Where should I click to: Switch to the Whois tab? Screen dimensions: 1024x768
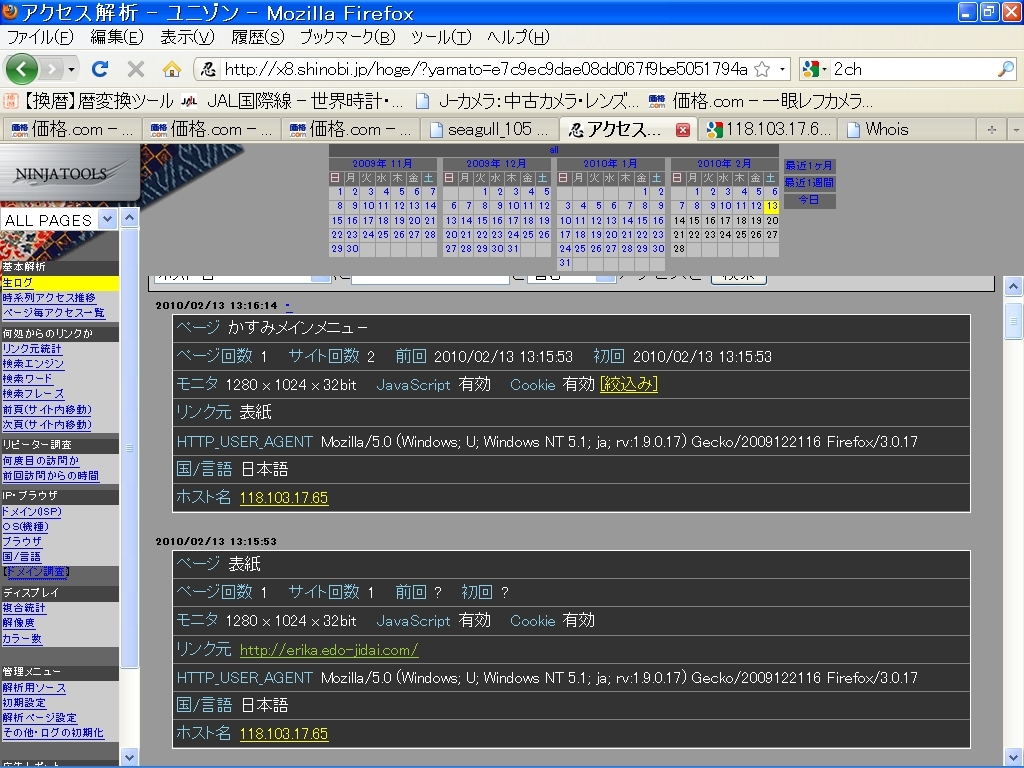coord(886,129)
